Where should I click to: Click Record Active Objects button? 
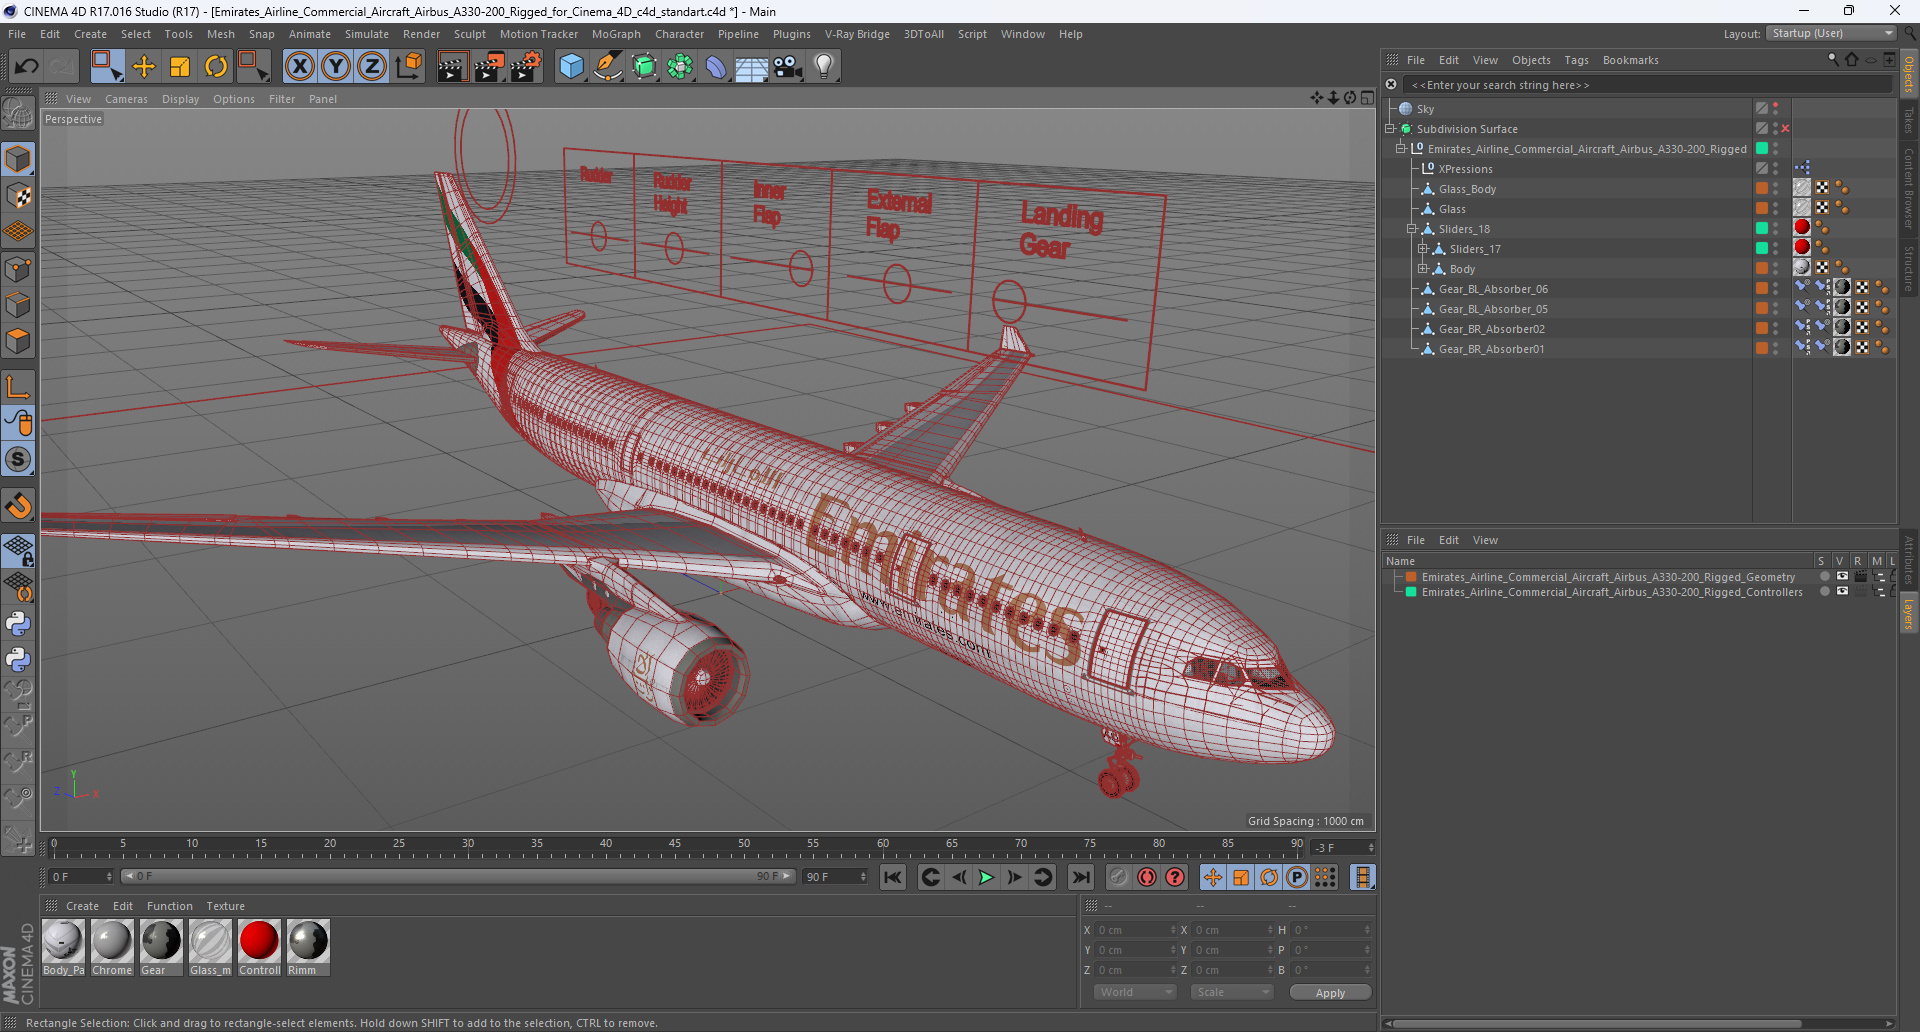click(x=1119, y=877)
